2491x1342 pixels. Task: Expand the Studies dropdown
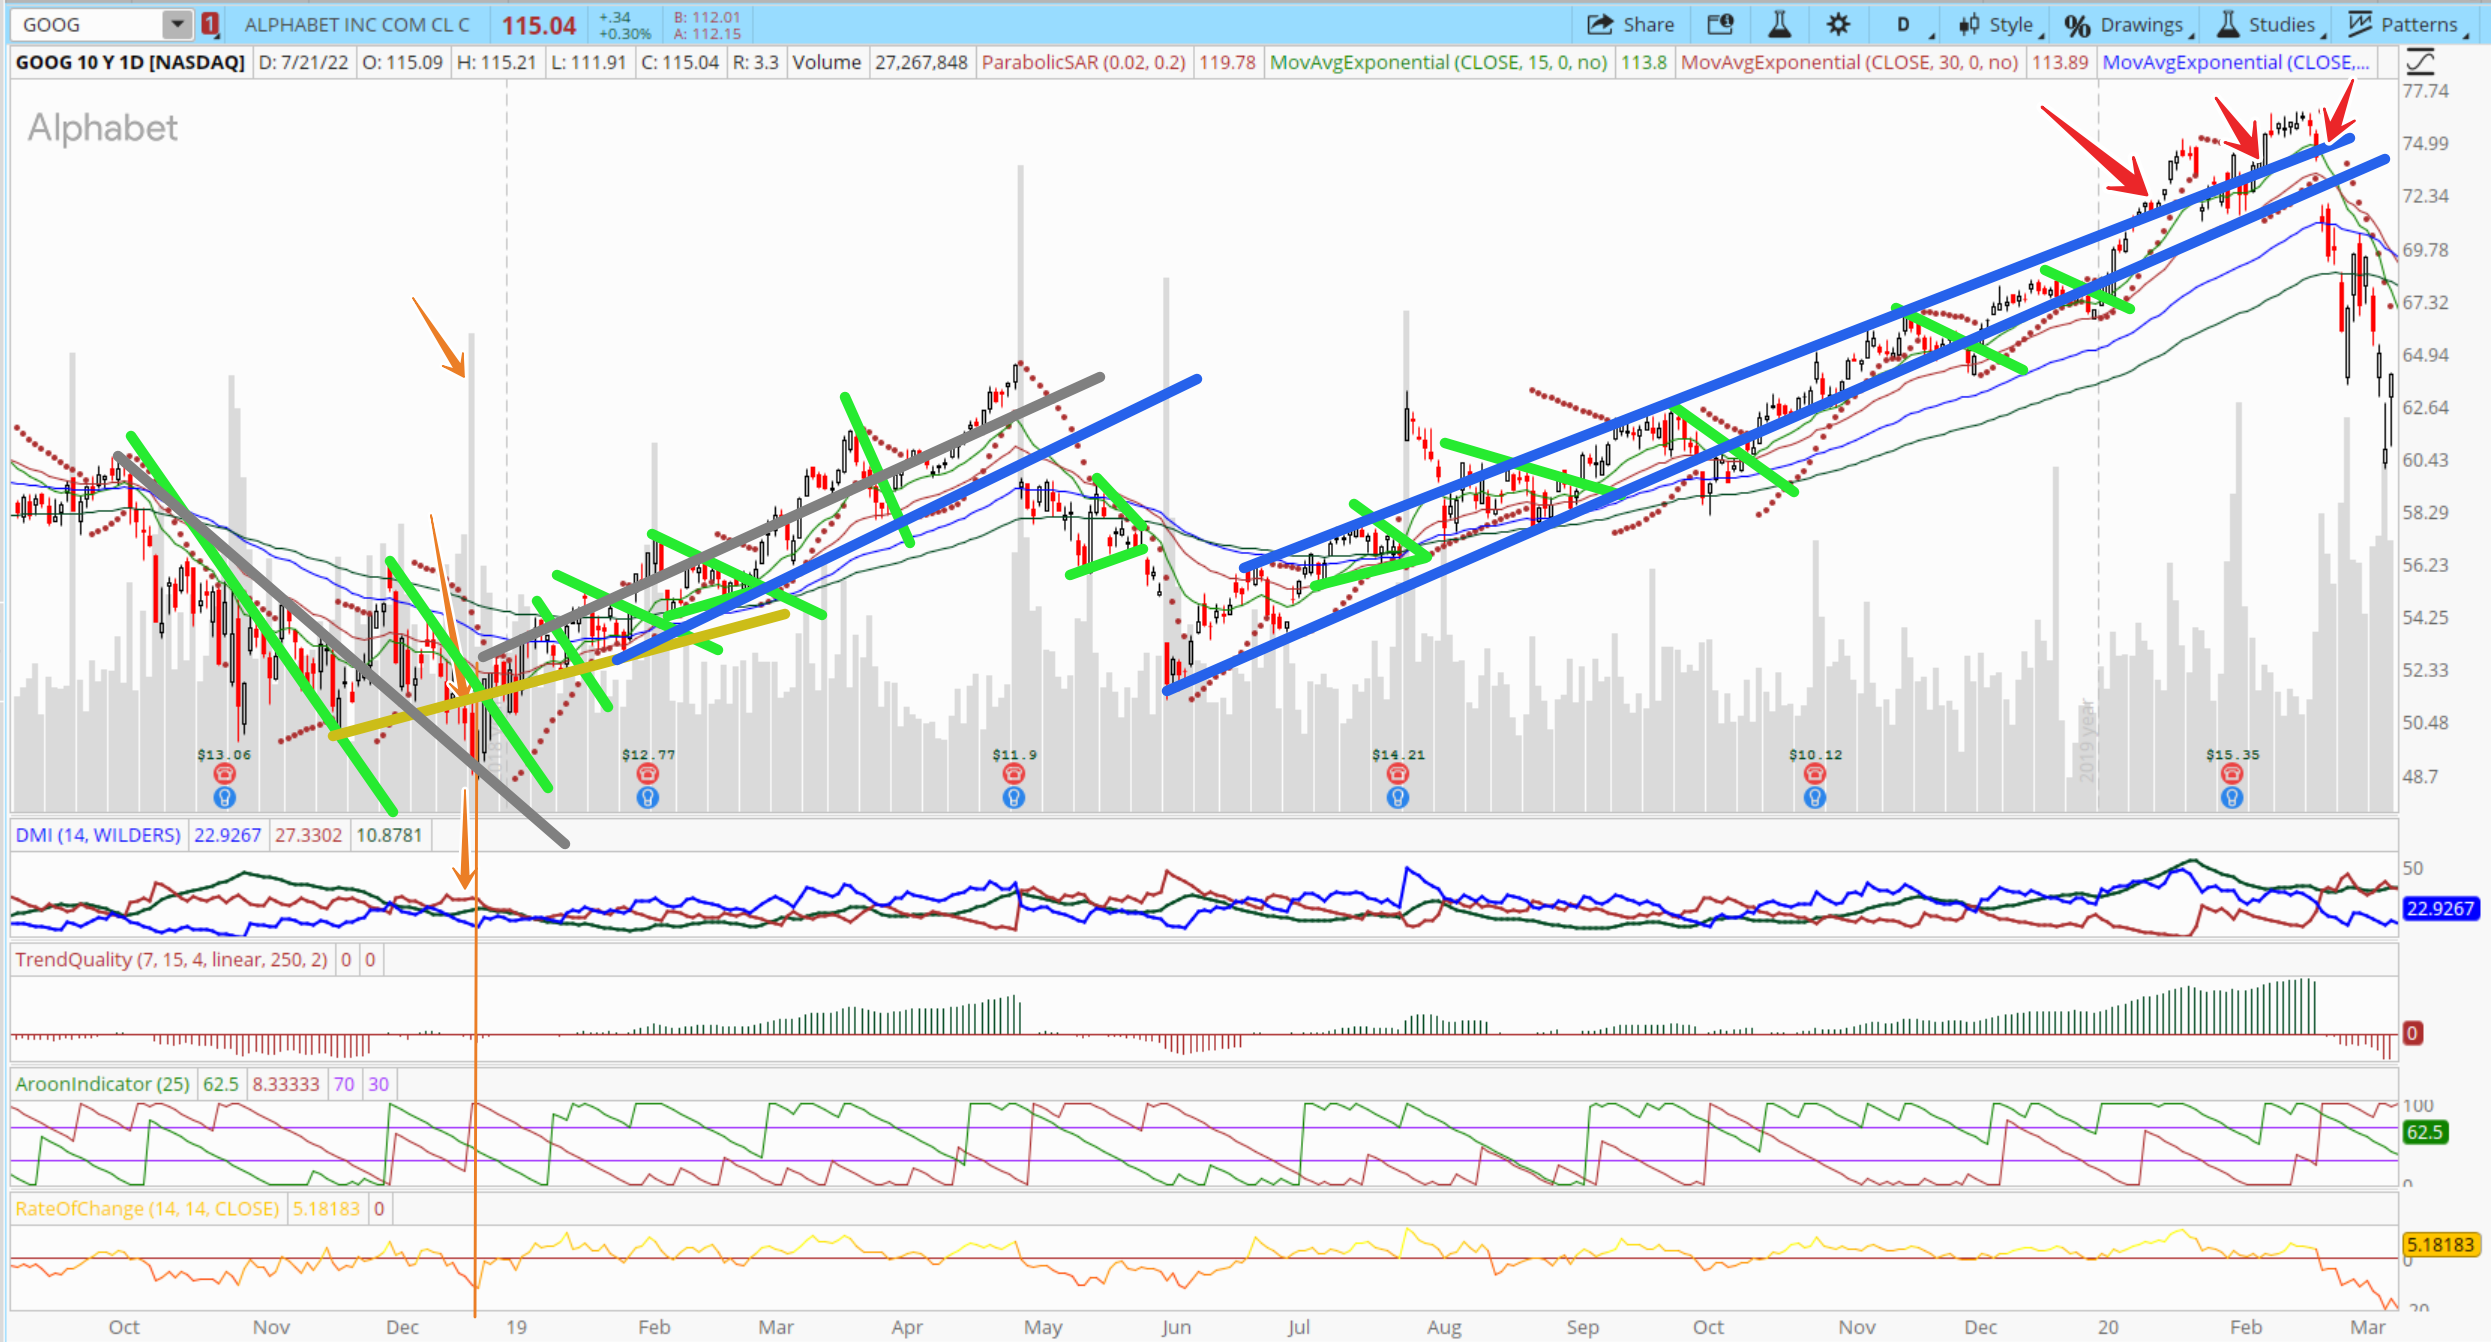click(x=2267, y=24)
